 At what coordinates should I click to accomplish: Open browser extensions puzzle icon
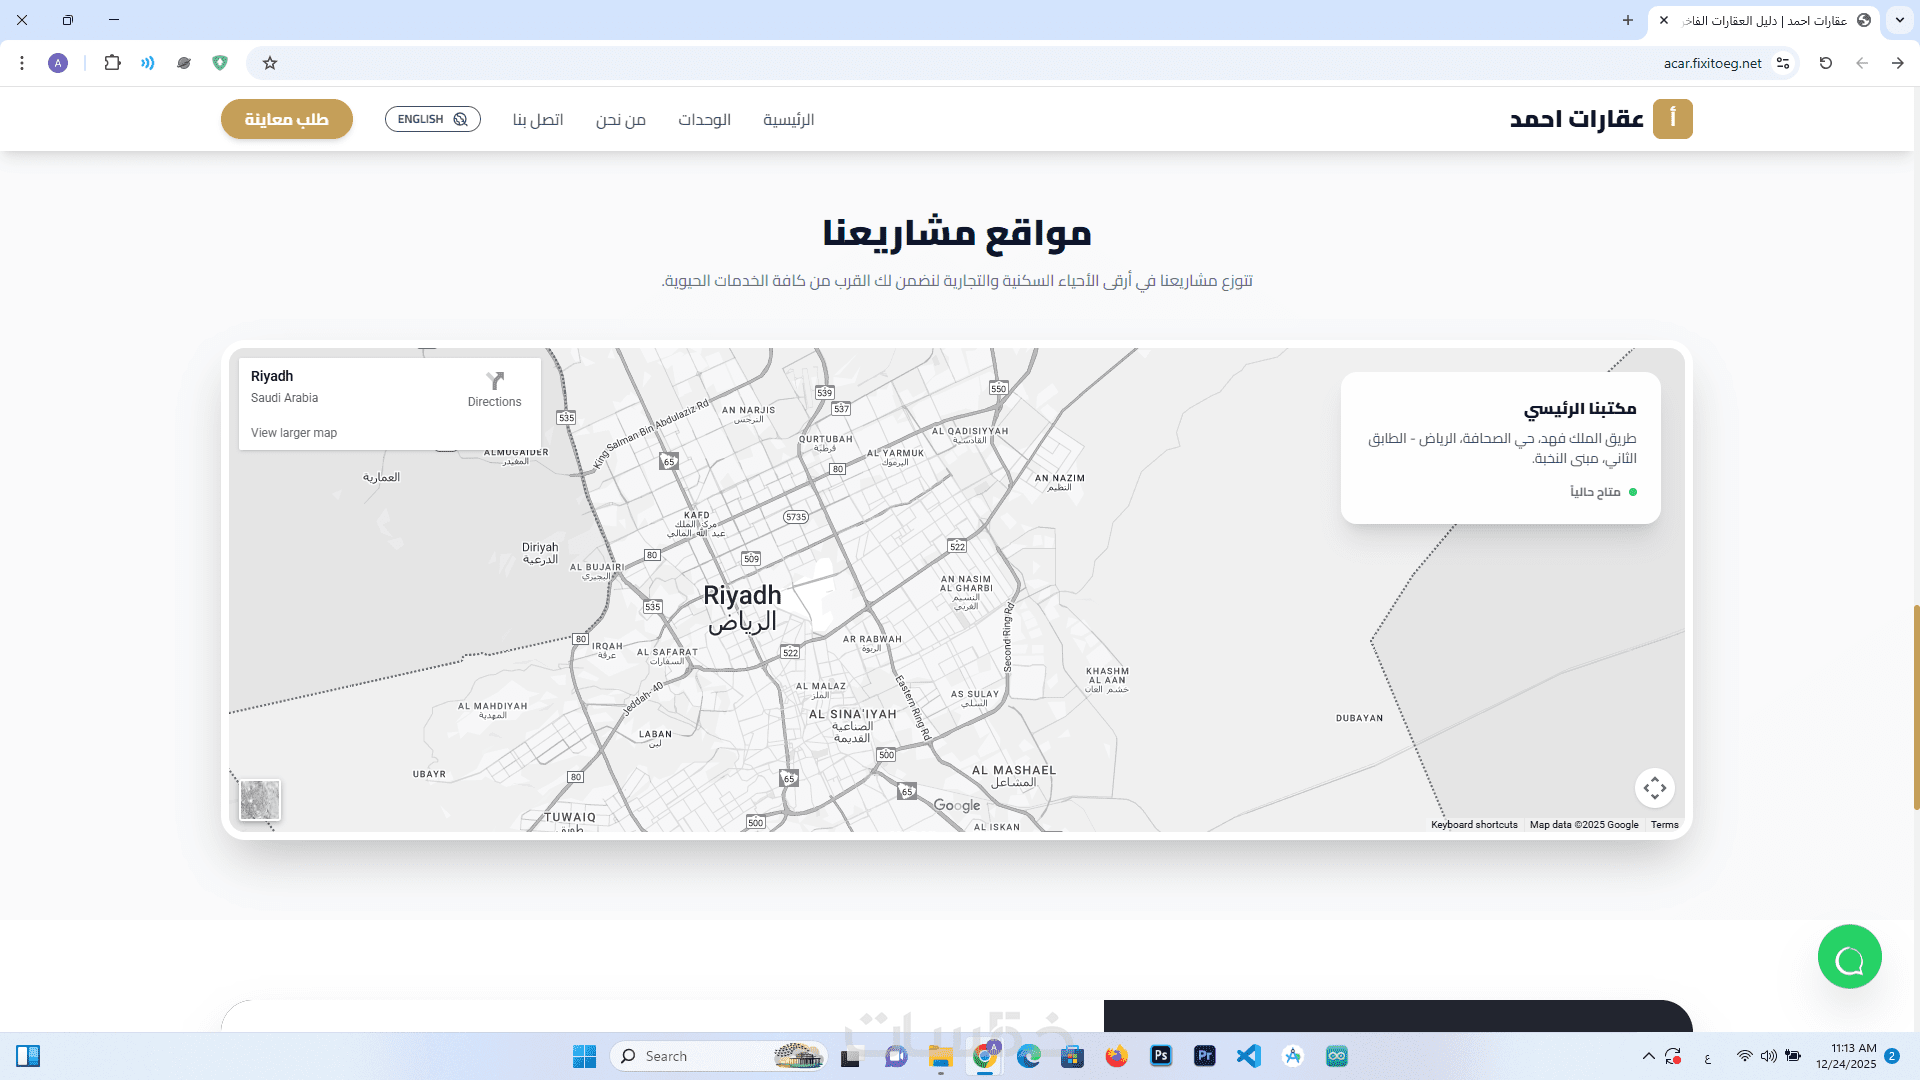[112, 63]
